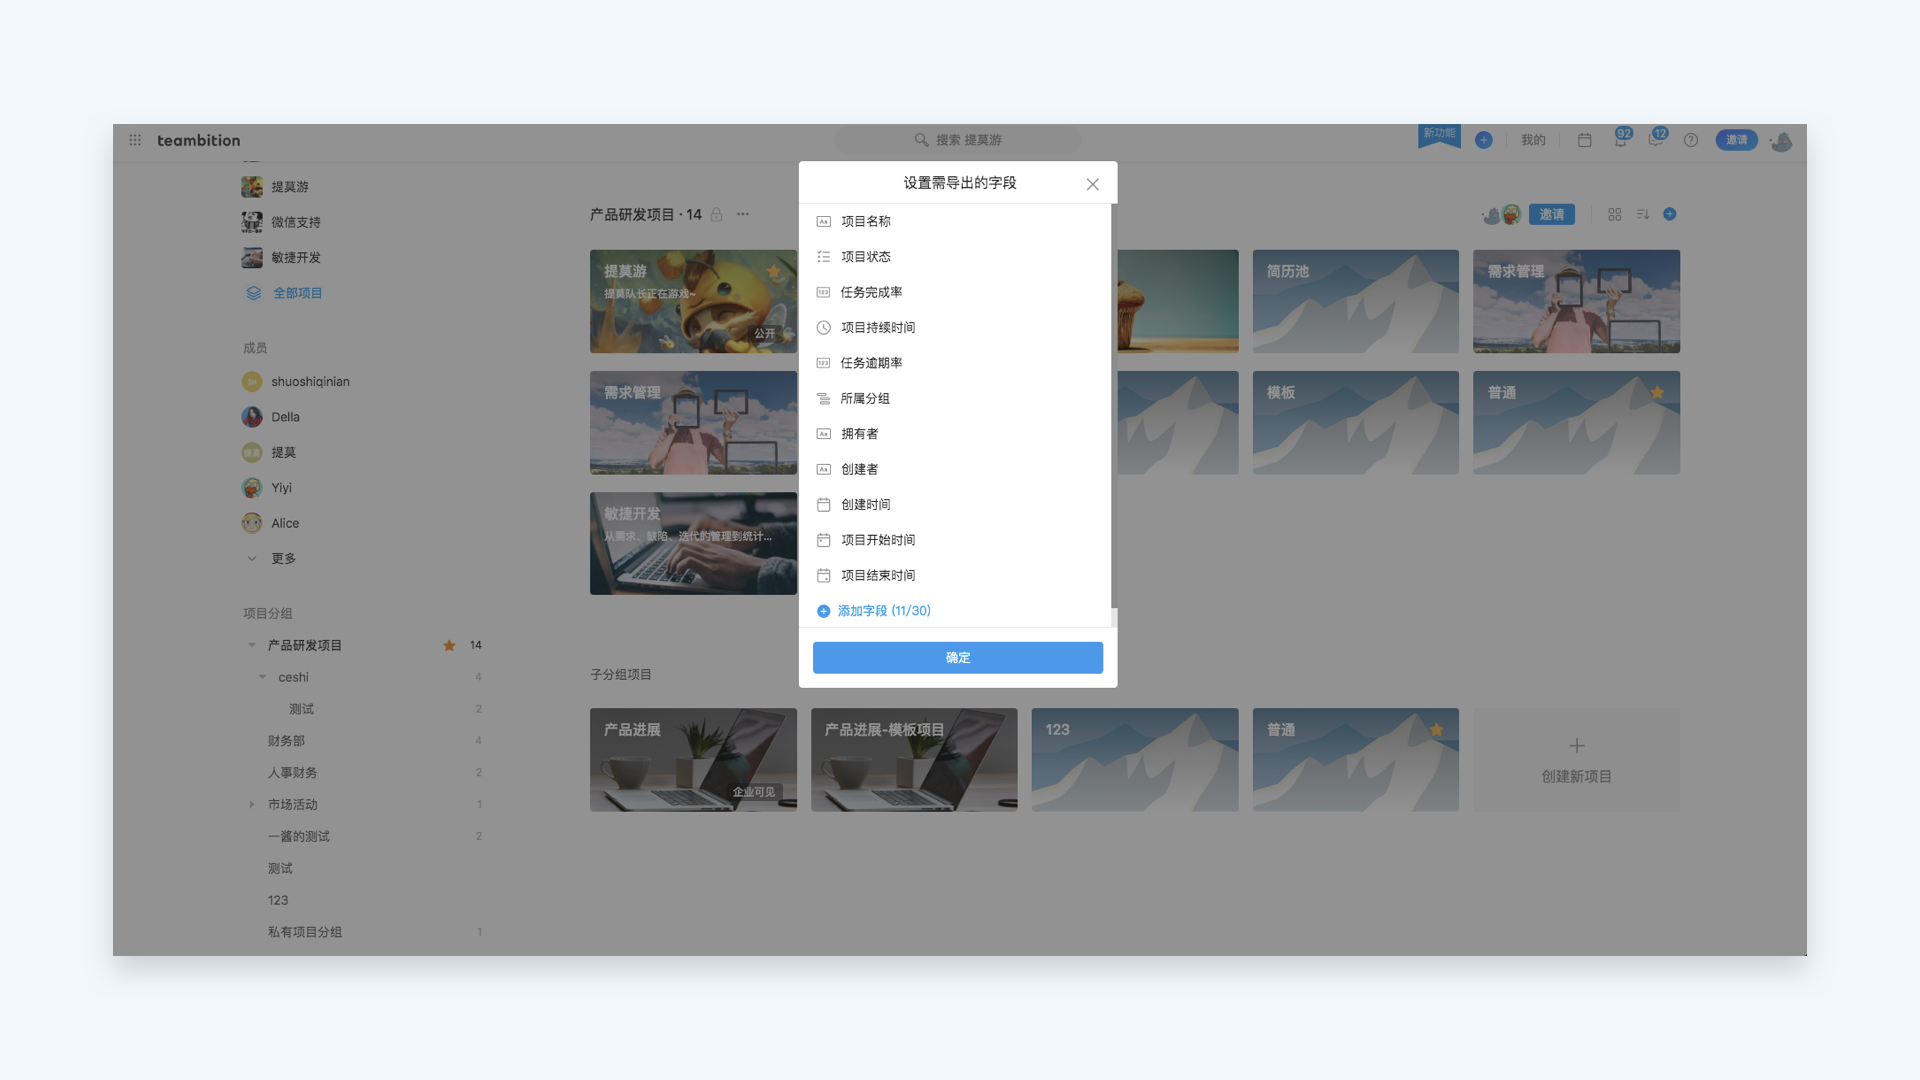Click the text icon beside 项目名称
This screenshot has width=1920, height=1080.
coord(823,222)
